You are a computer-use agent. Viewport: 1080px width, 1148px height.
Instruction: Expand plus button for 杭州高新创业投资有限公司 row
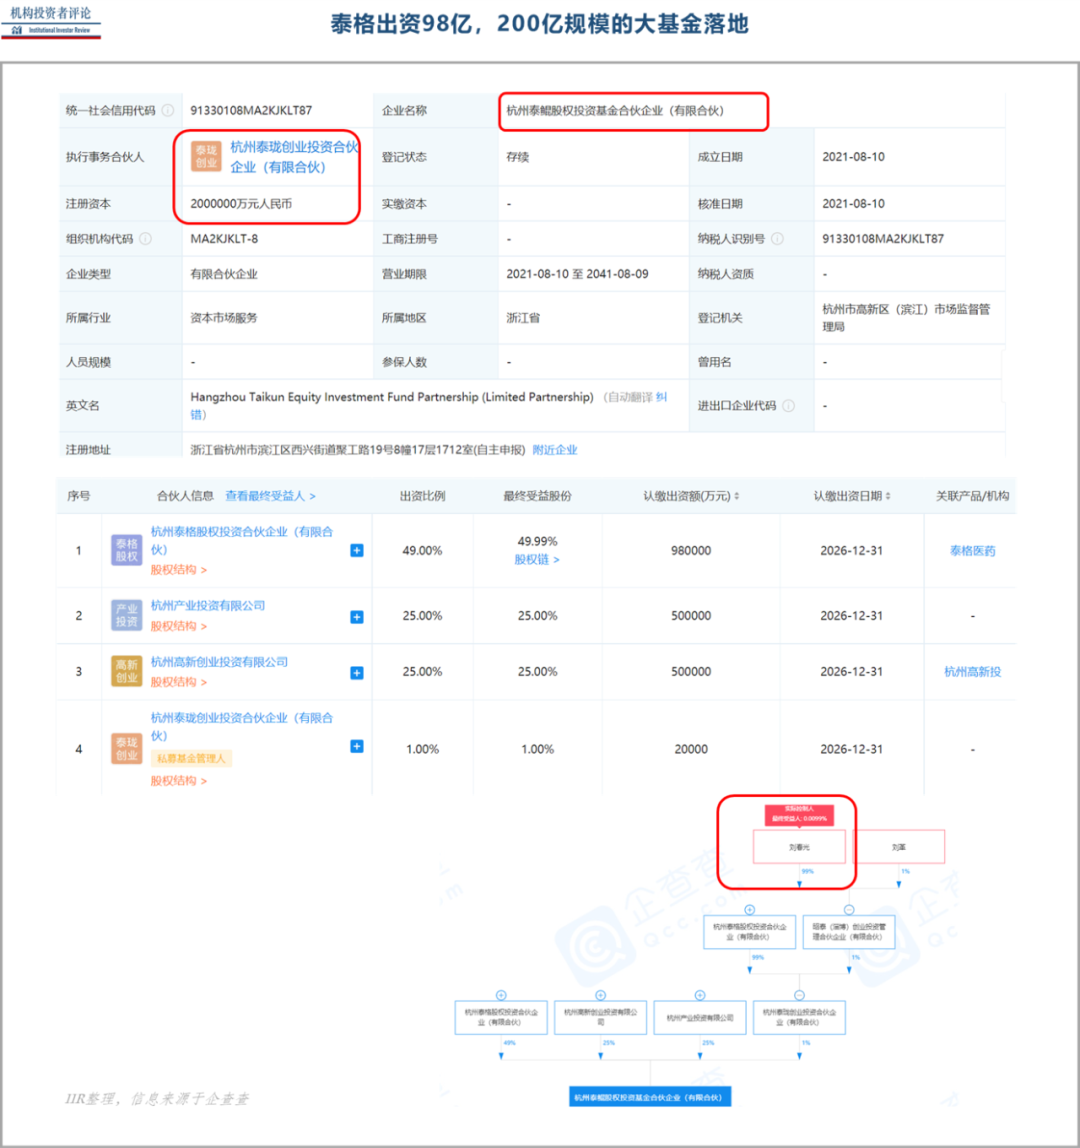tap(357, 672)
